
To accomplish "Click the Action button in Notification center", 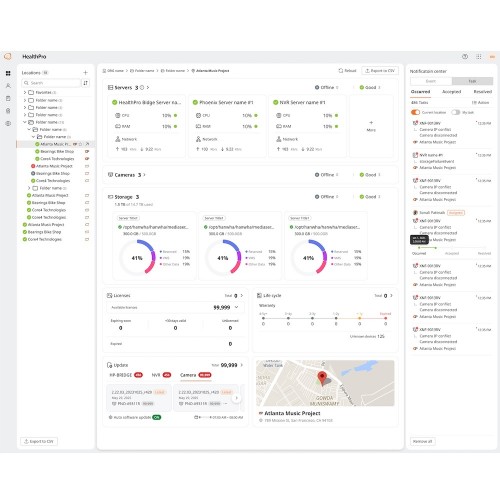I will click(x=480, y=103).
